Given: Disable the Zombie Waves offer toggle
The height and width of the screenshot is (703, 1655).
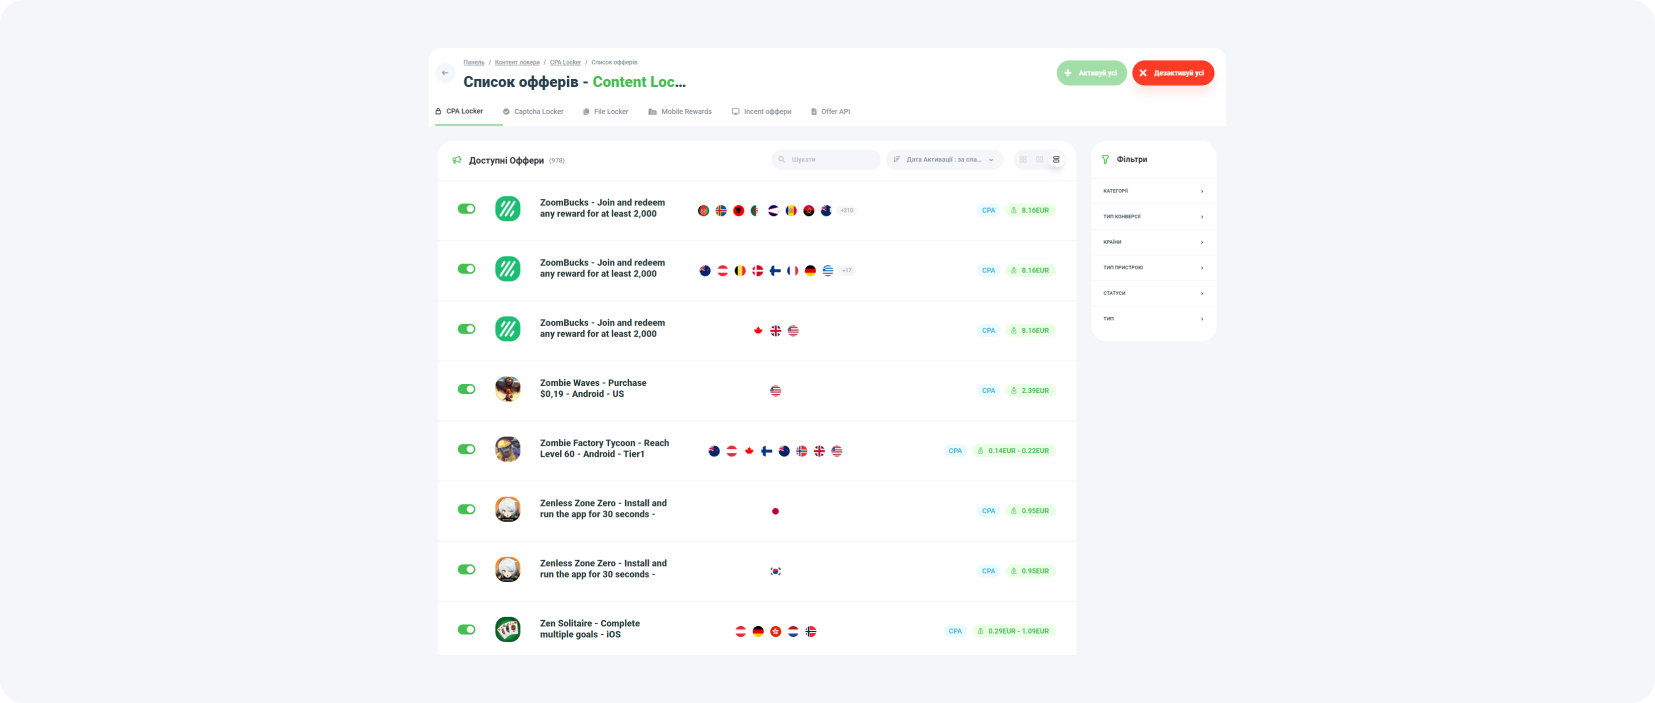Looking at the screenshot, I should point(466,389).
